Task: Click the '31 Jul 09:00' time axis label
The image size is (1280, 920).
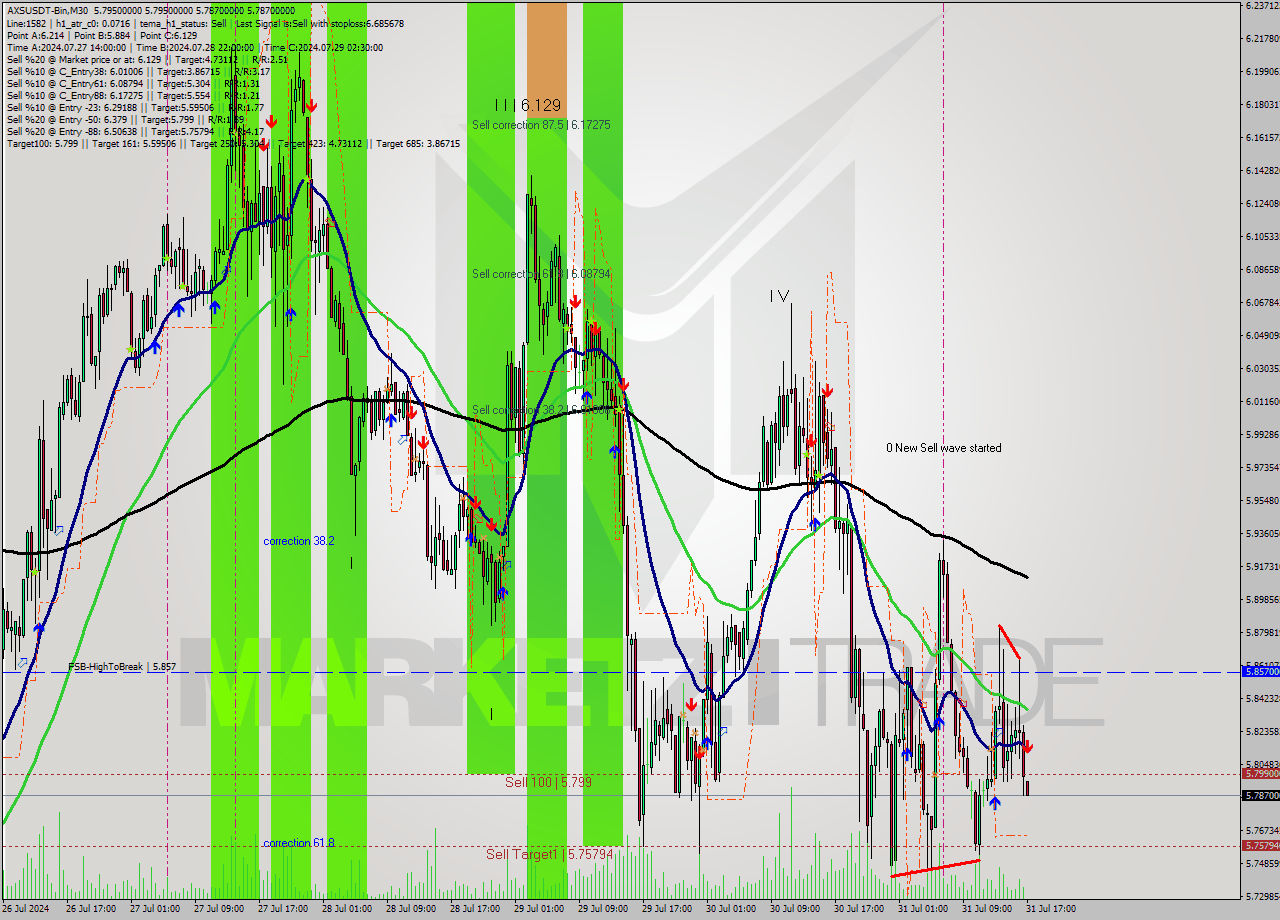Action: (986, 909)
